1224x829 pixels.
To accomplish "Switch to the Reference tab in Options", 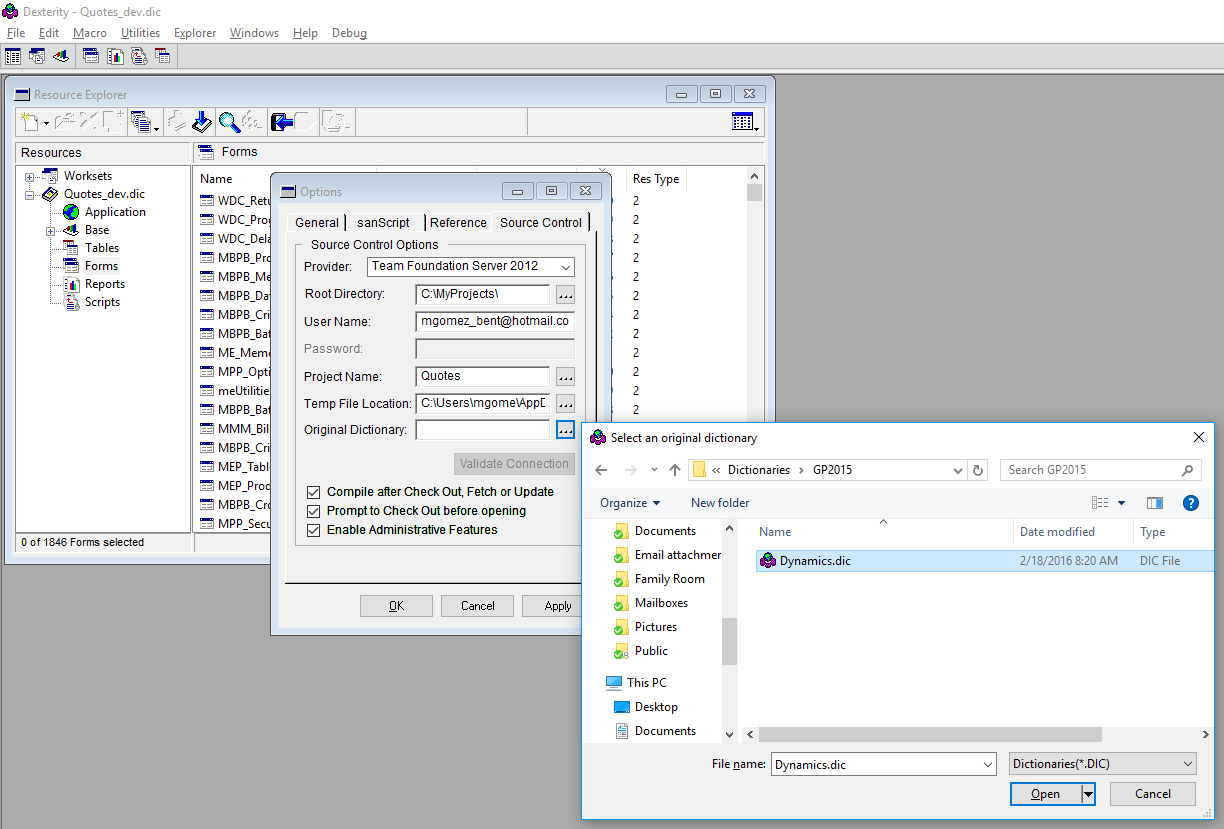I will click(458, 222).
